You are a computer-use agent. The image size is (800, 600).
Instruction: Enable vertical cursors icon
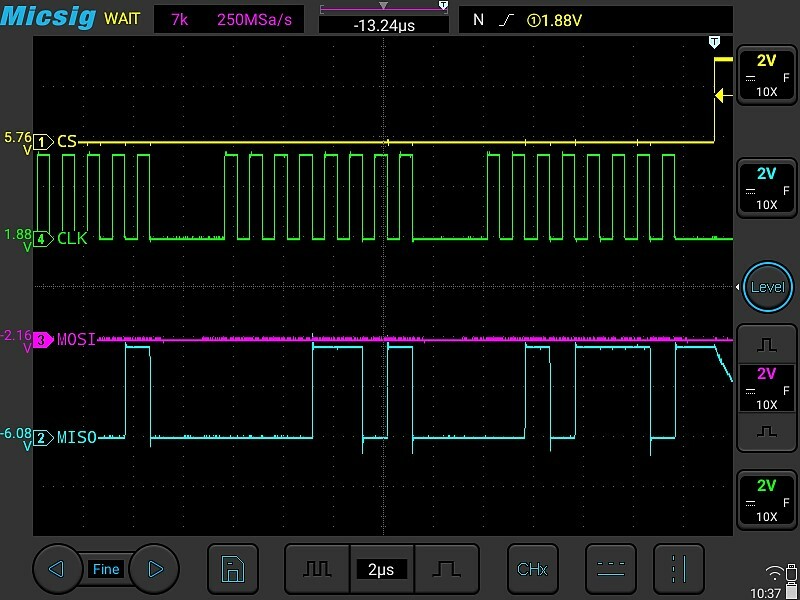point(679,569)
